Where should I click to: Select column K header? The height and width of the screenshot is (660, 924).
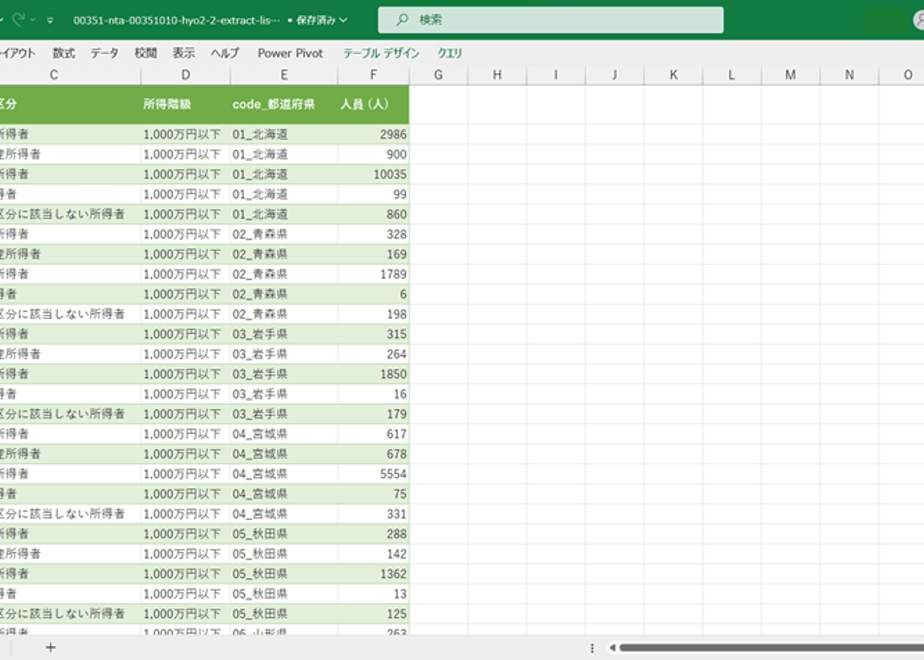[x=674, y=75]
